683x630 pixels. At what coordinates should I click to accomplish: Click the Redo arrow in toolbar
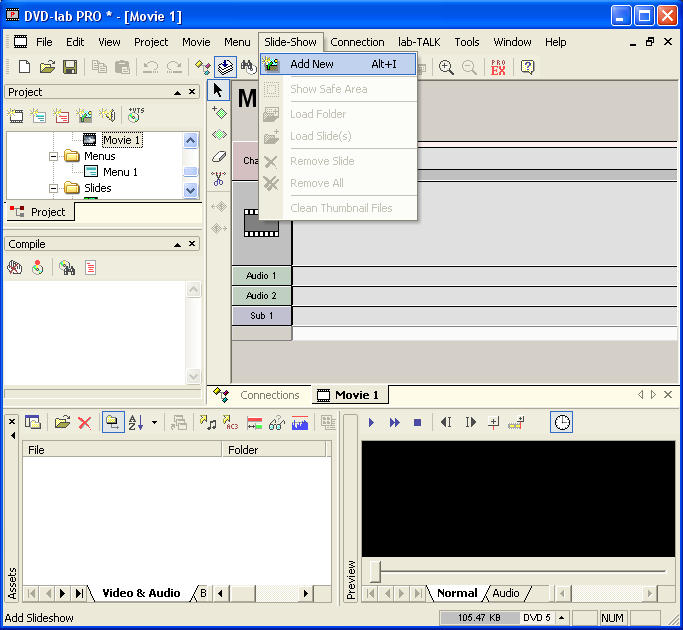point(174,67)
